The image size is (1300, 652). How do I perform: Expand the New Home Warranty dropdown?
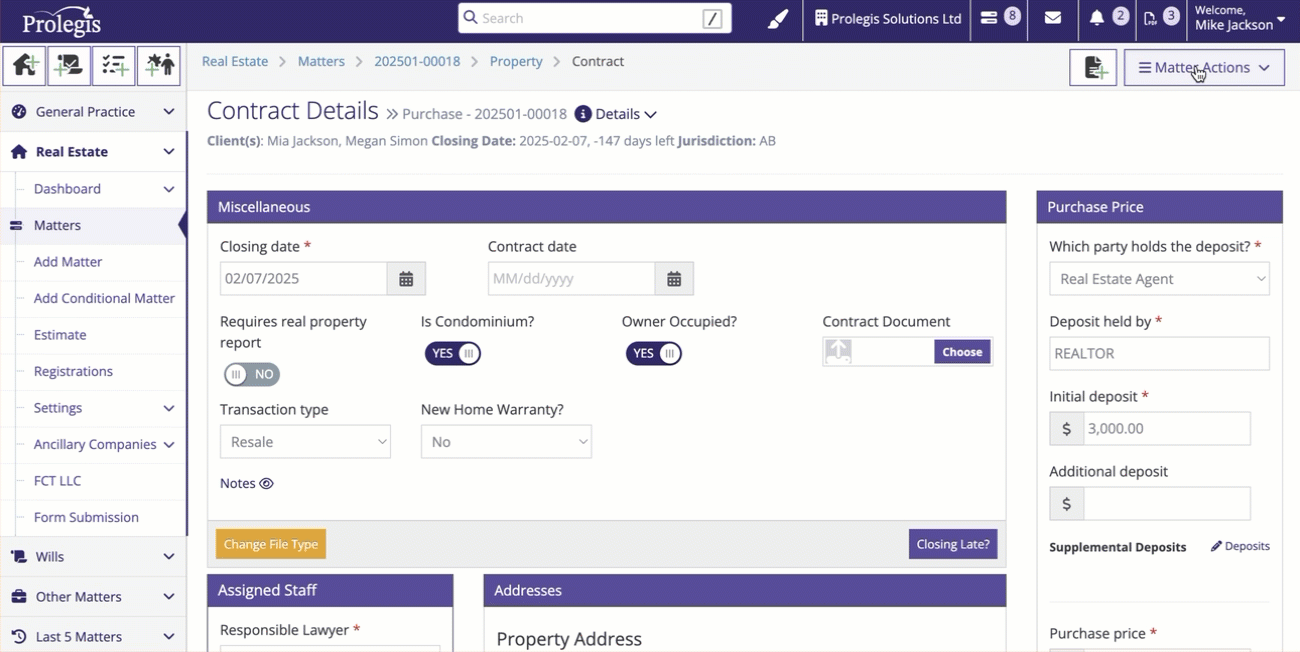coord(506,442)
